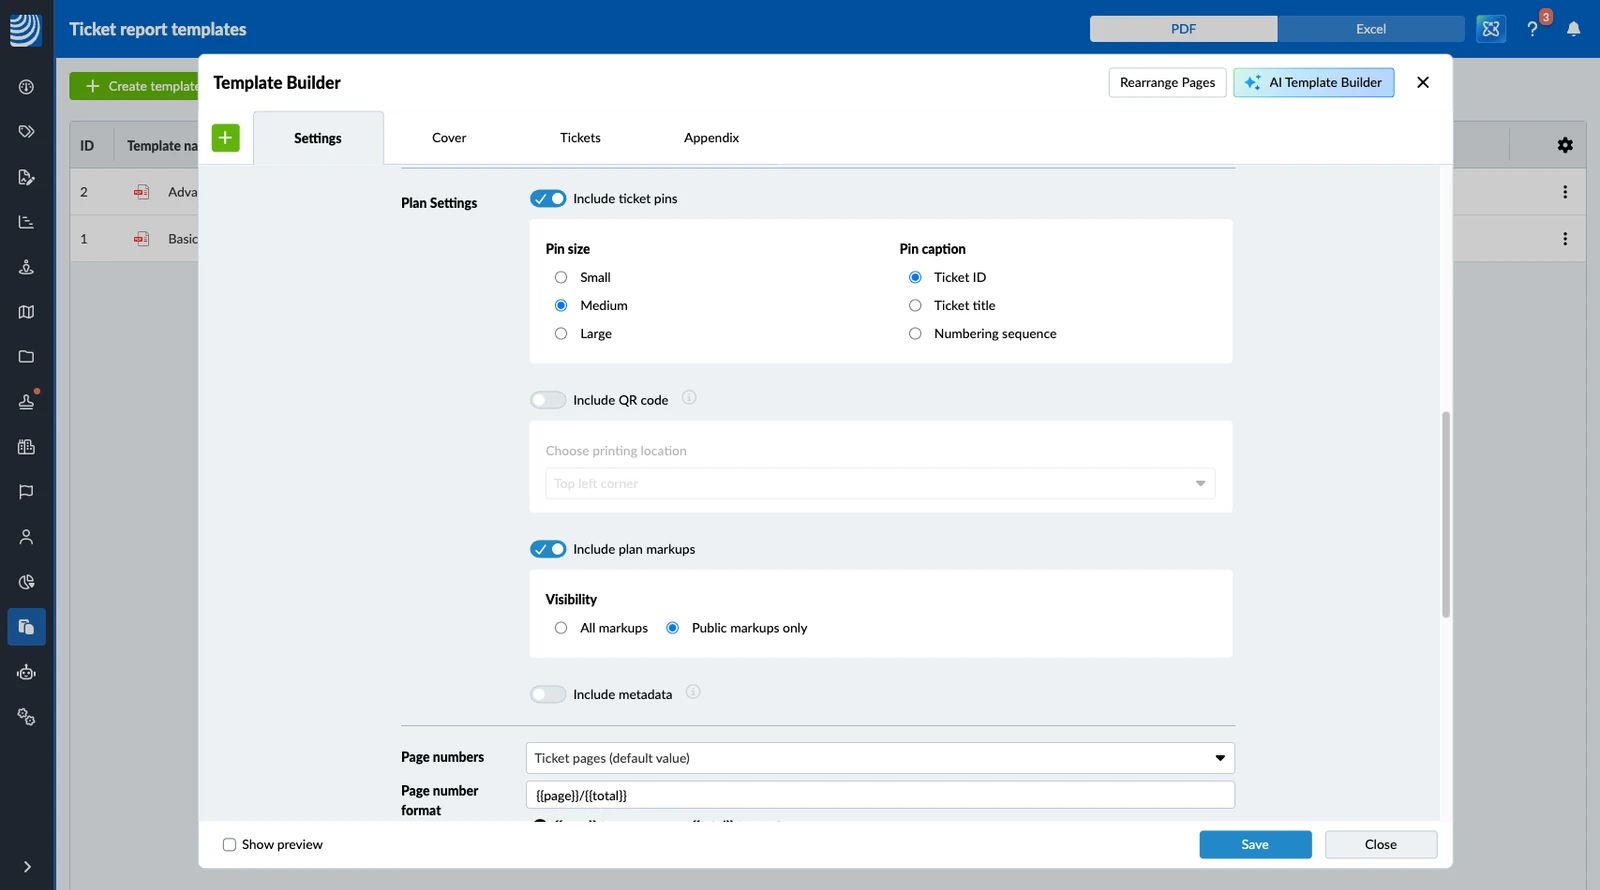This screenshot has height=890, width=1600.
Task: Open the robot automation sidebar icon
Action: [x=26, y=672]
